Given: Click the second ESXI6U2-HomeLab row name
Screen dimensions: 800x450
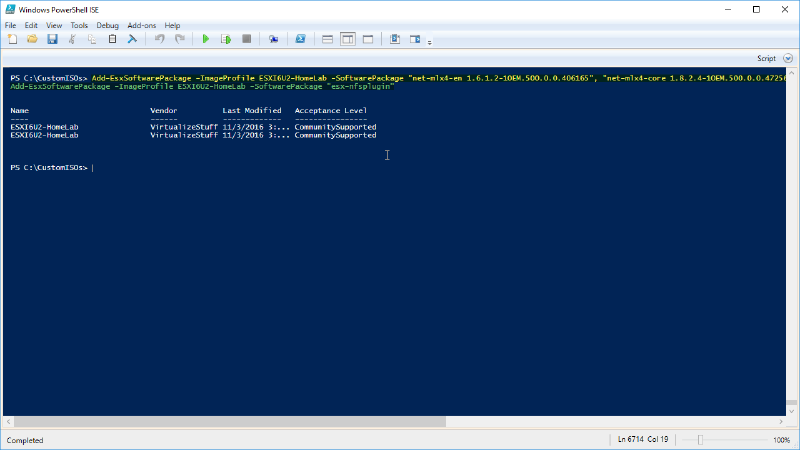Looking at the screenshot, I should click(x=44, y=135).
